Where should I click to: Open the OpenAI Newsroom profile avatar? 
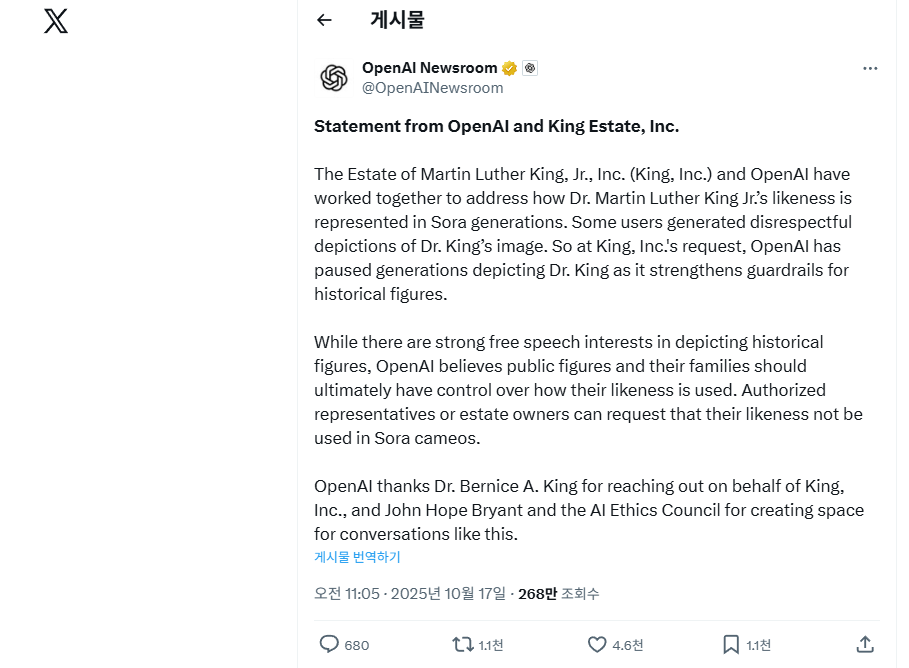tap(334, 78)
